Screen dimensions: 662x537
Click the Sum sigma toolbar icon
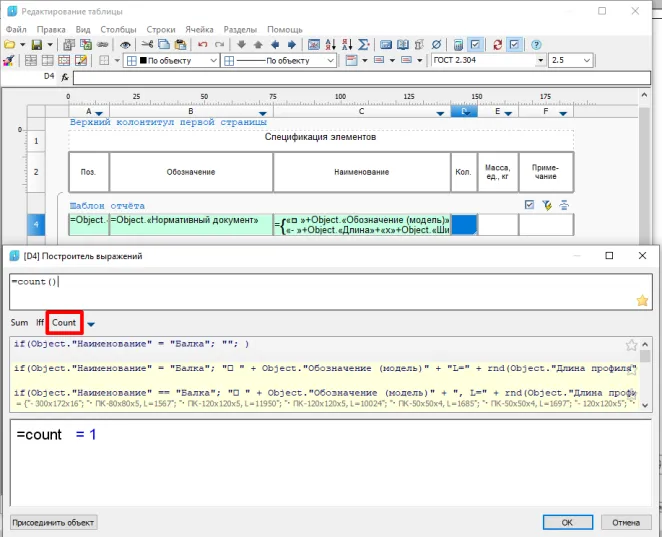[363, 45]
